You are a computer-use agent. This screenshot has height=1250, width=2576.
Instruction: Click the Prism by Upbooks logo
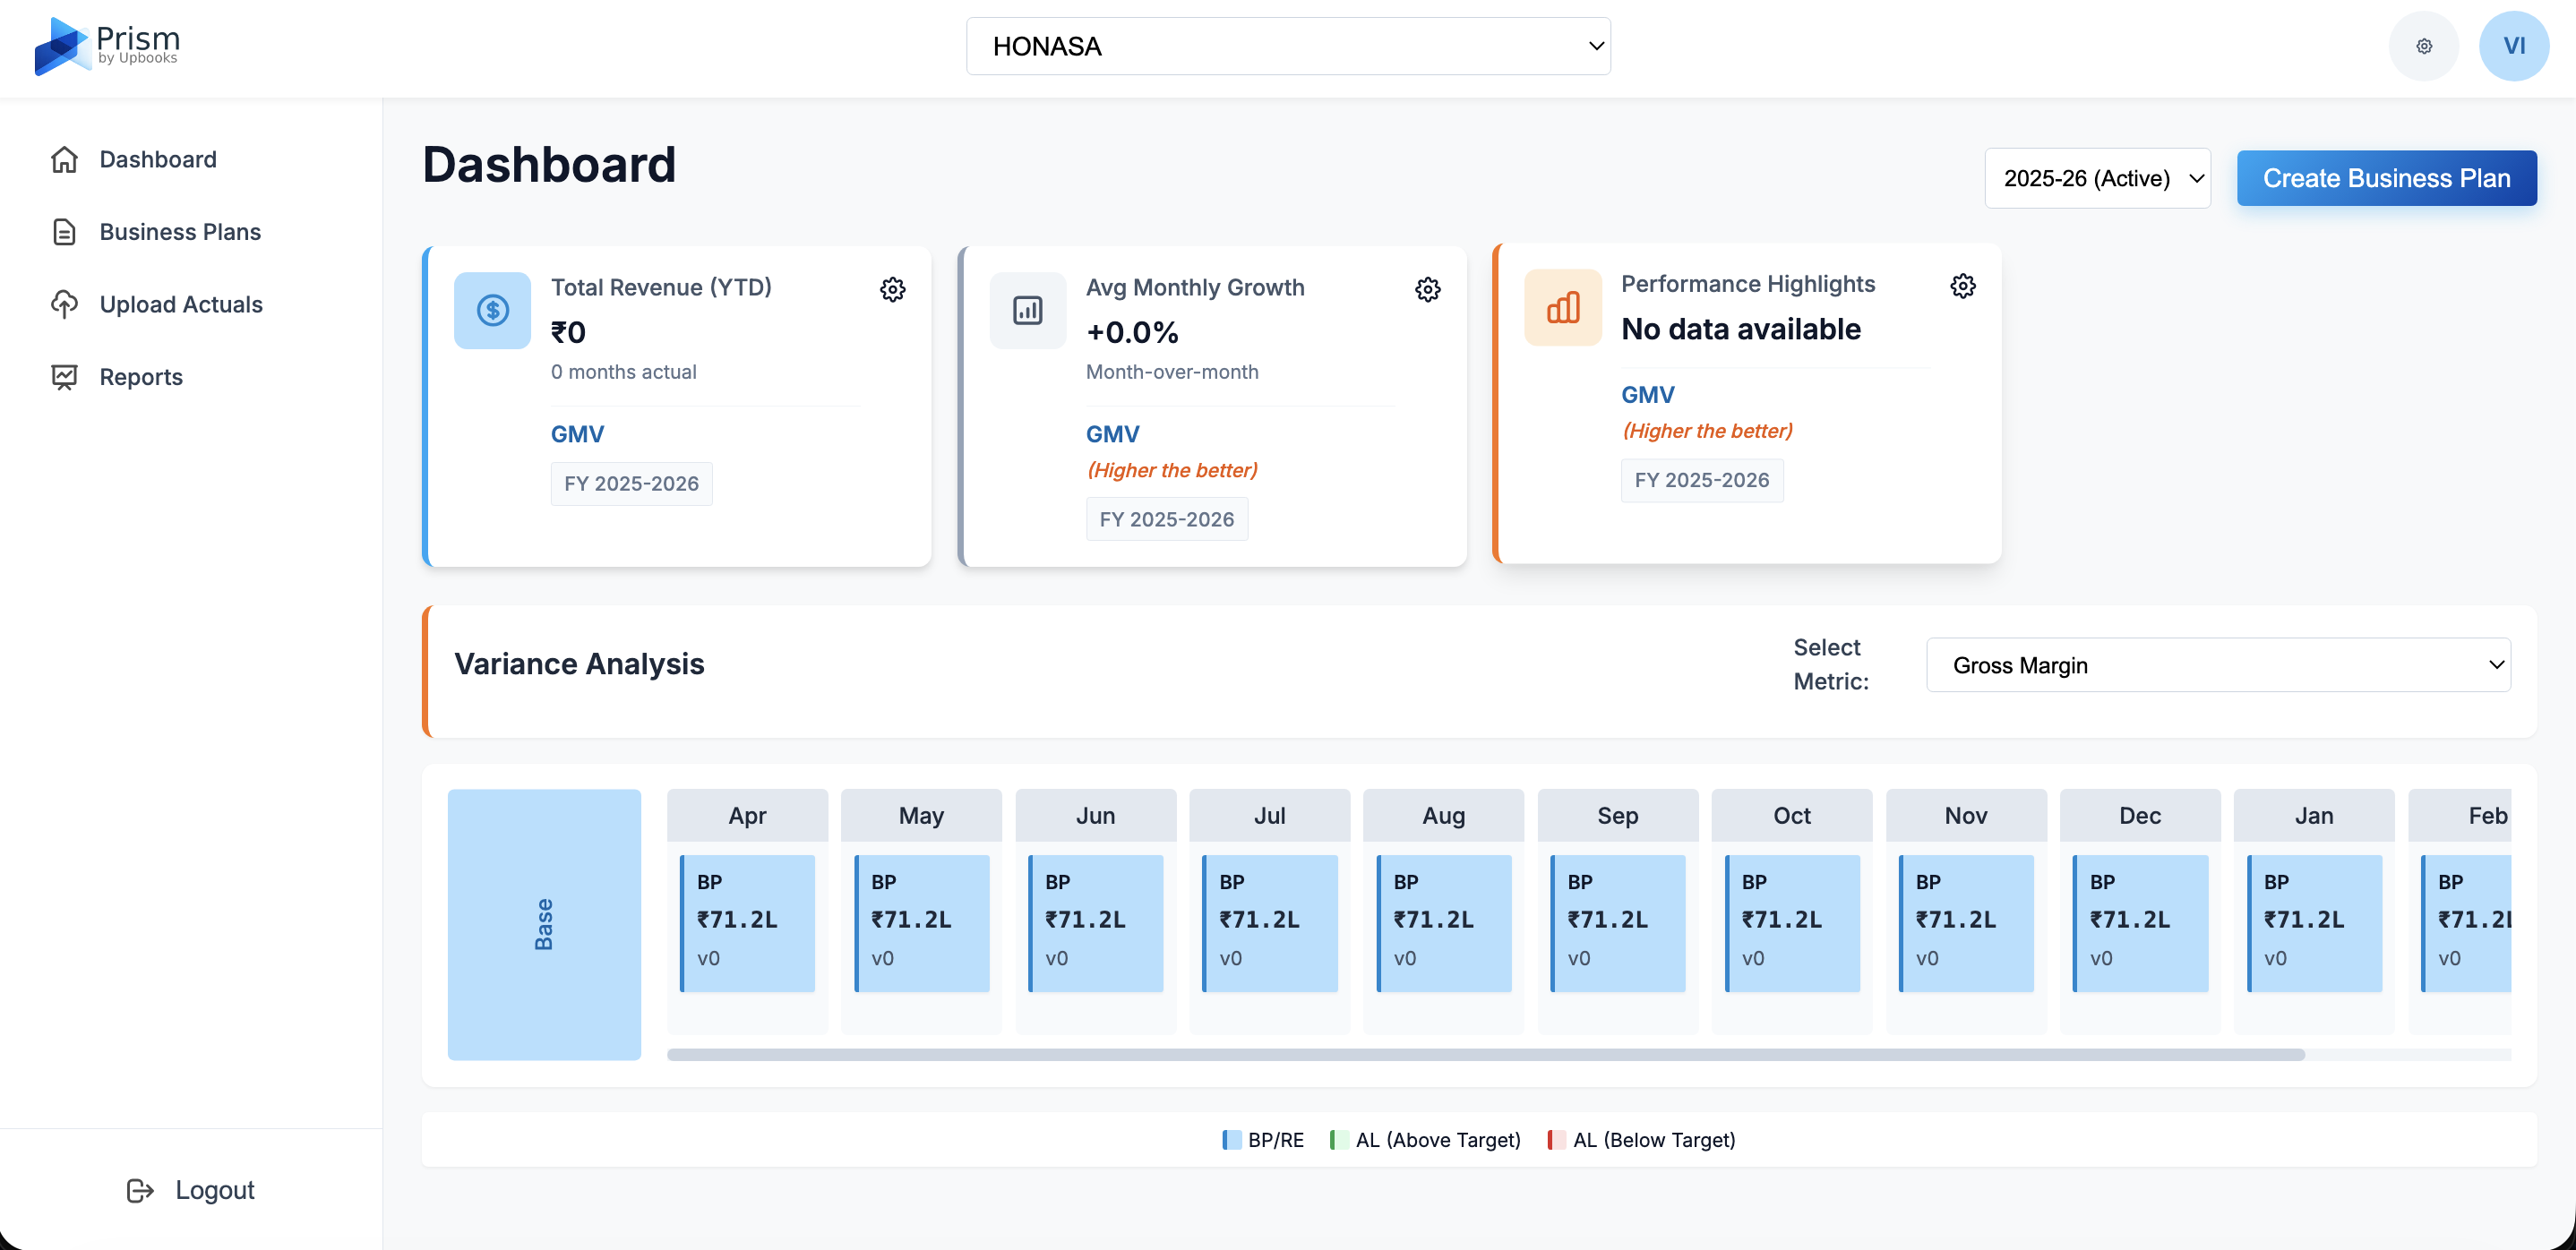(x=106, y=46)
